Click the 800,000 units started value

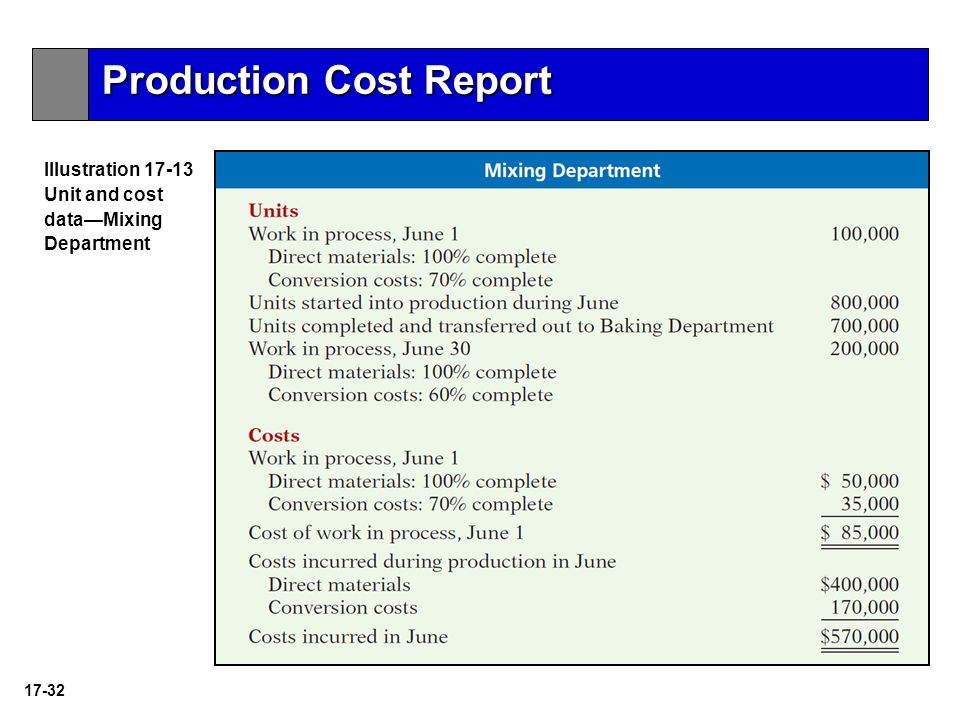864,302
